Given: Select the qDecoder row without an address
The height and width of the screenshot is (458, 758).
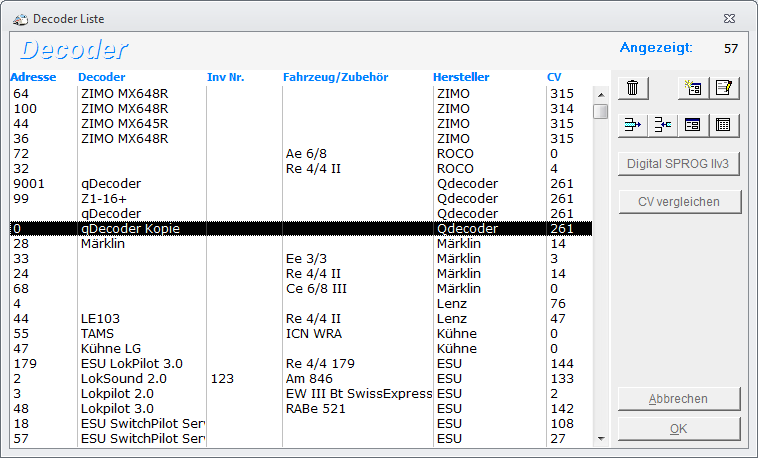Looking at the screenshot, I should (301, 214).
